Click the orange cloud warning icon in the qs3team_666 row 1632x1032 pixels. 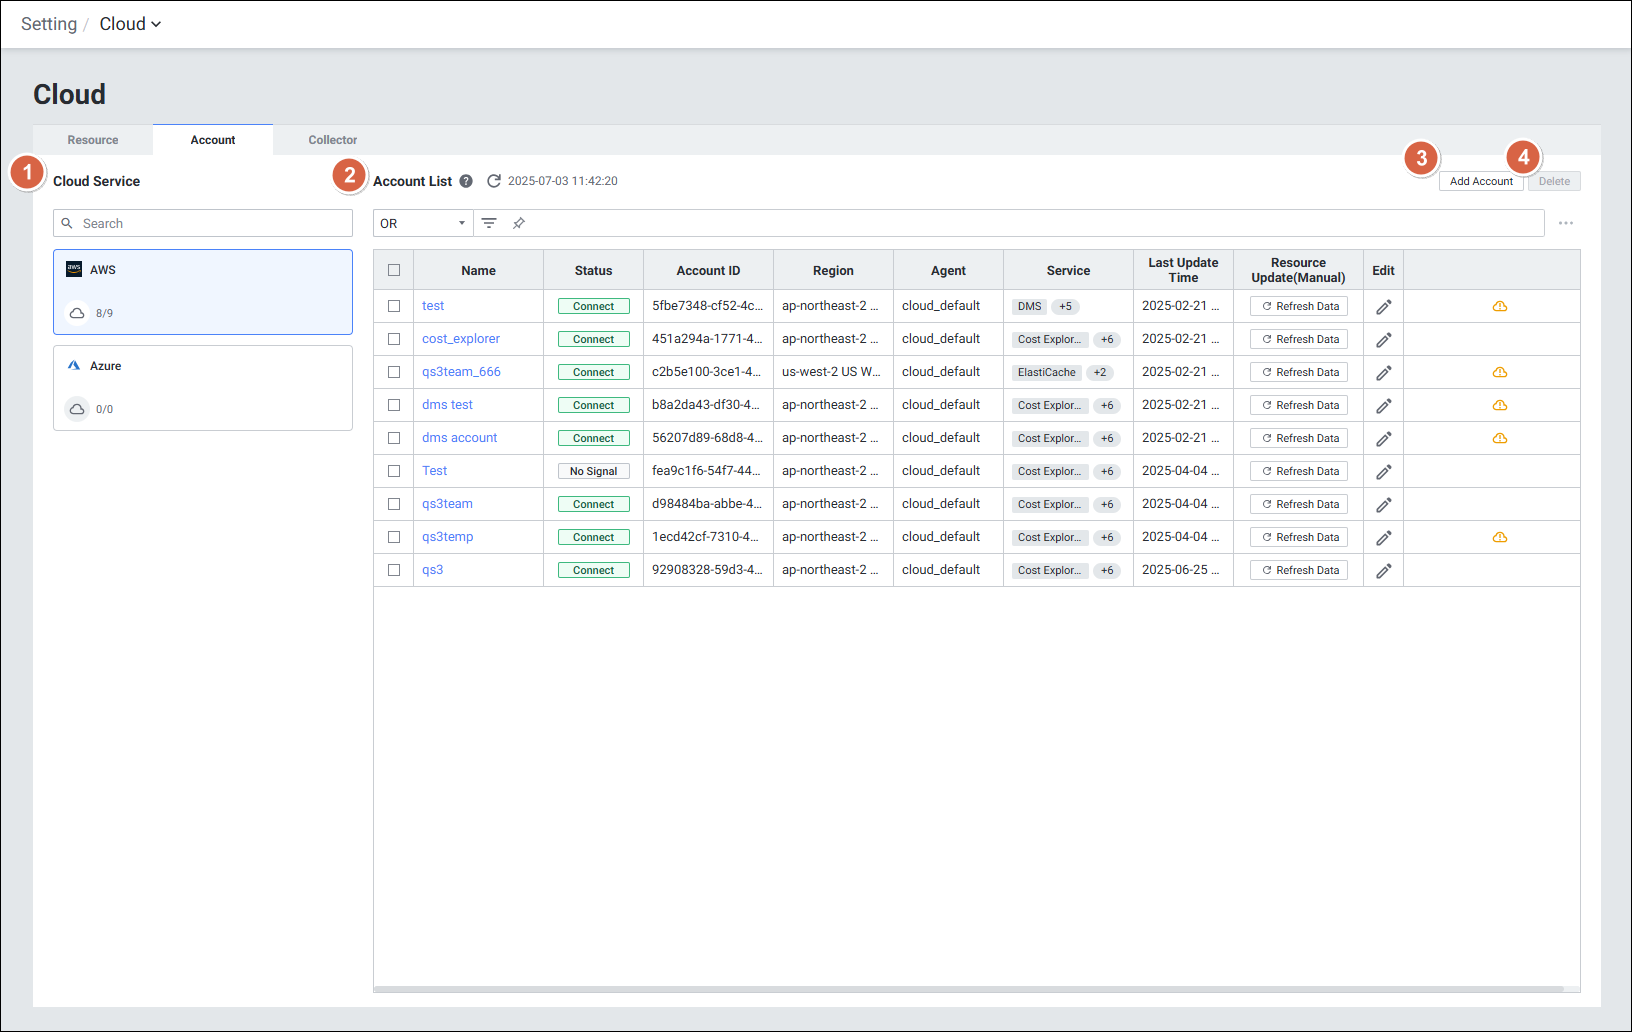tap(1499, 372)
